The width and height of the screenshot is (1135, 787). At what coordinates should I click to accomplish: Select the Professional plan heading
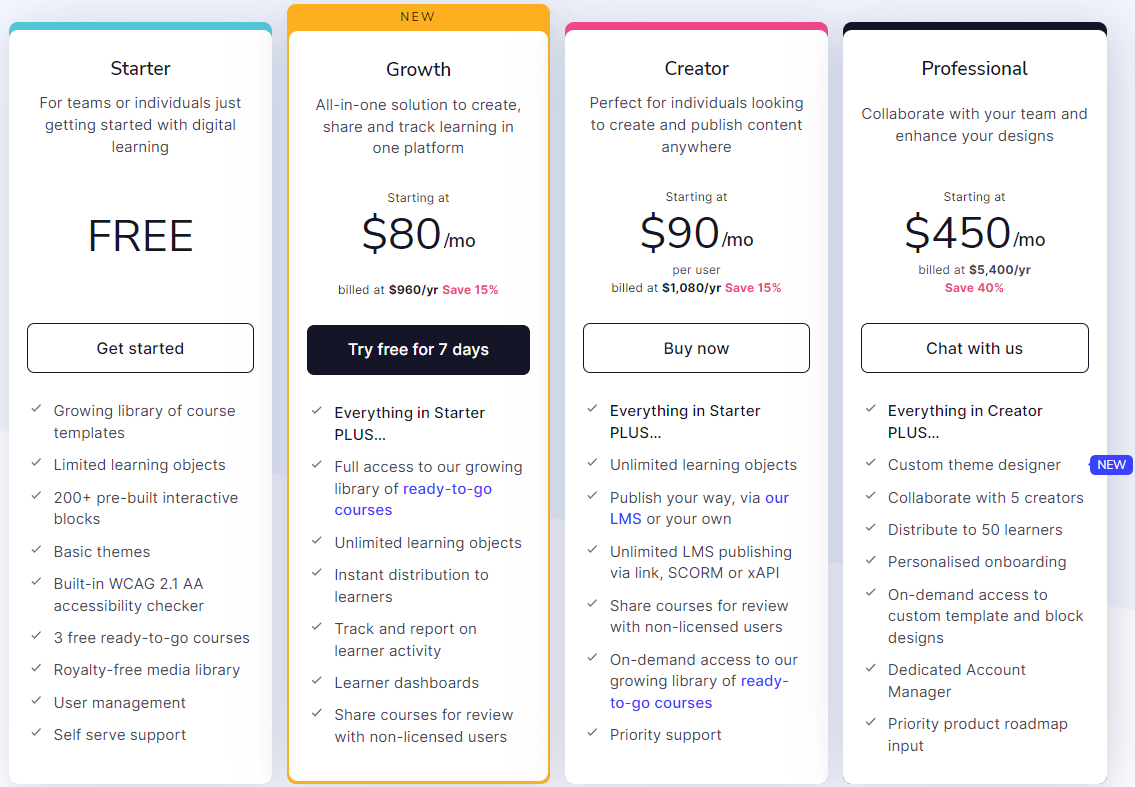(x=974, y=69)
